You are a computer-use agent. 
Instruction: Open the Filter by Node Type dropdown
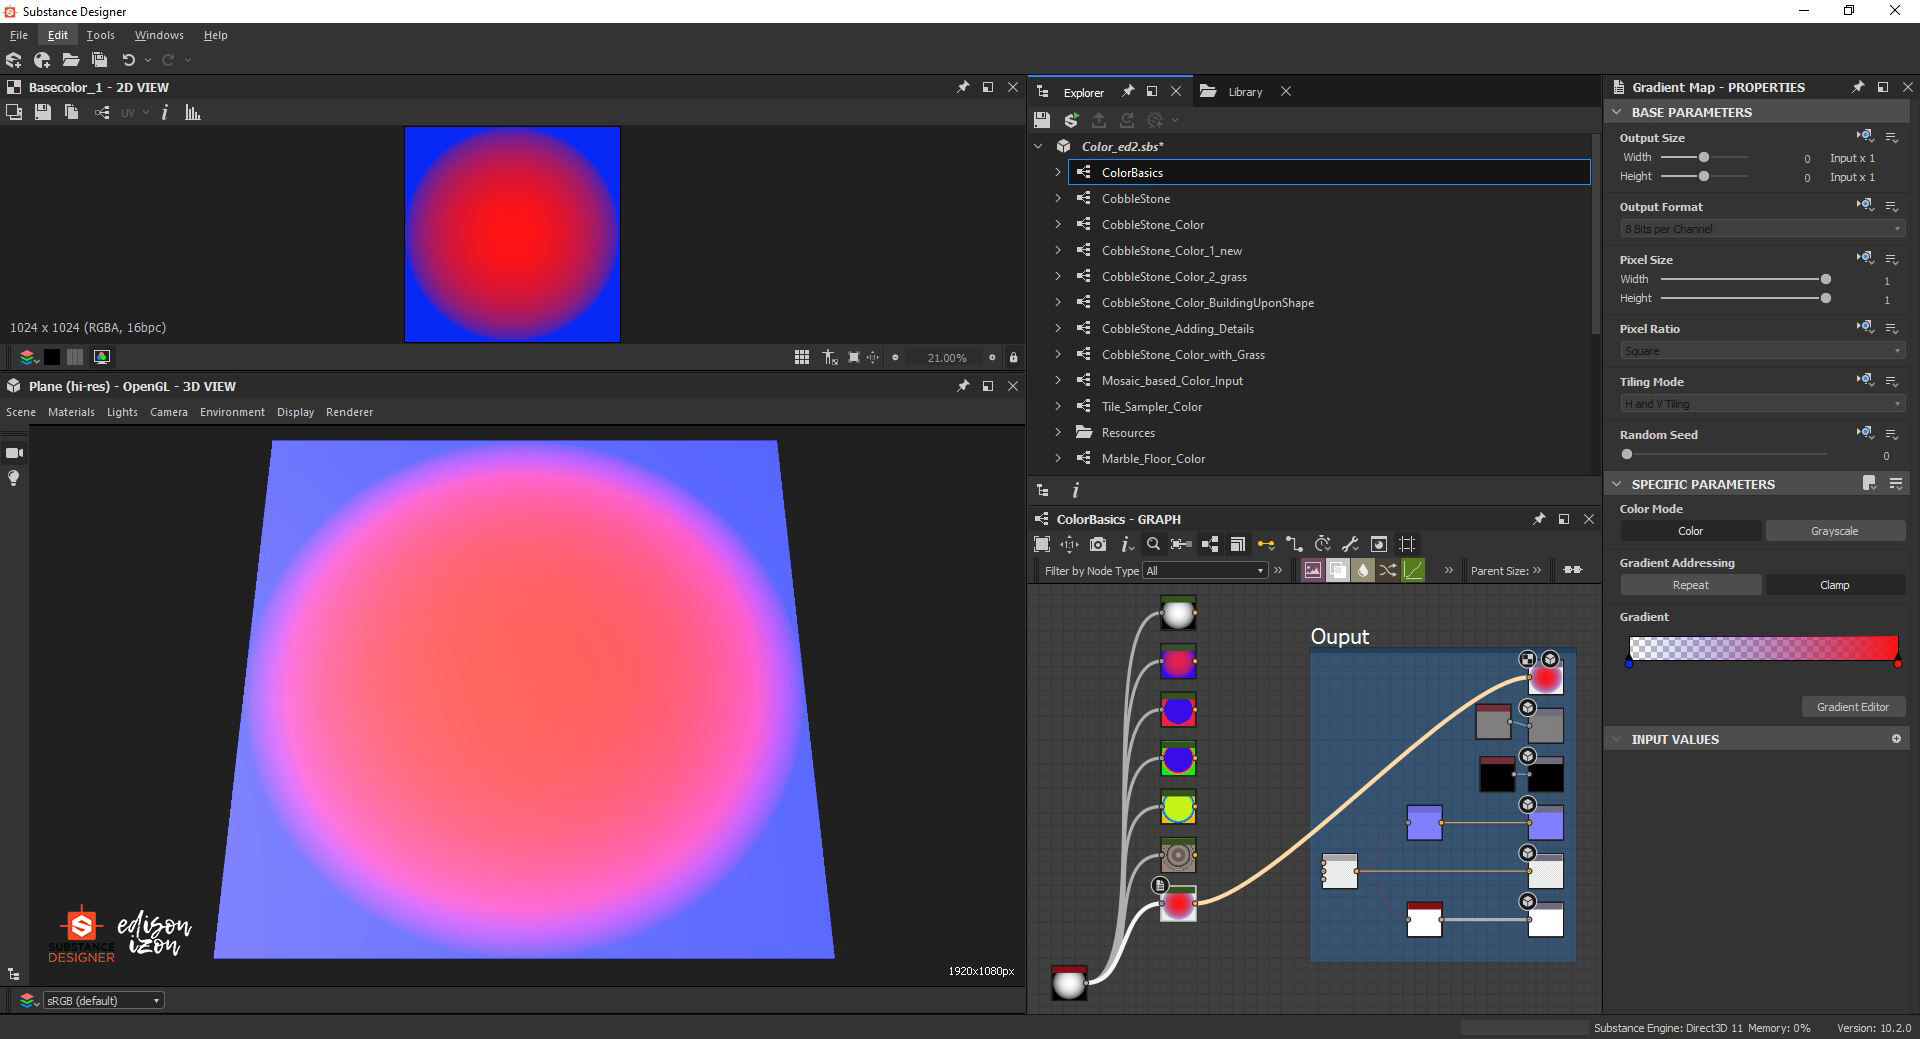1204,570
